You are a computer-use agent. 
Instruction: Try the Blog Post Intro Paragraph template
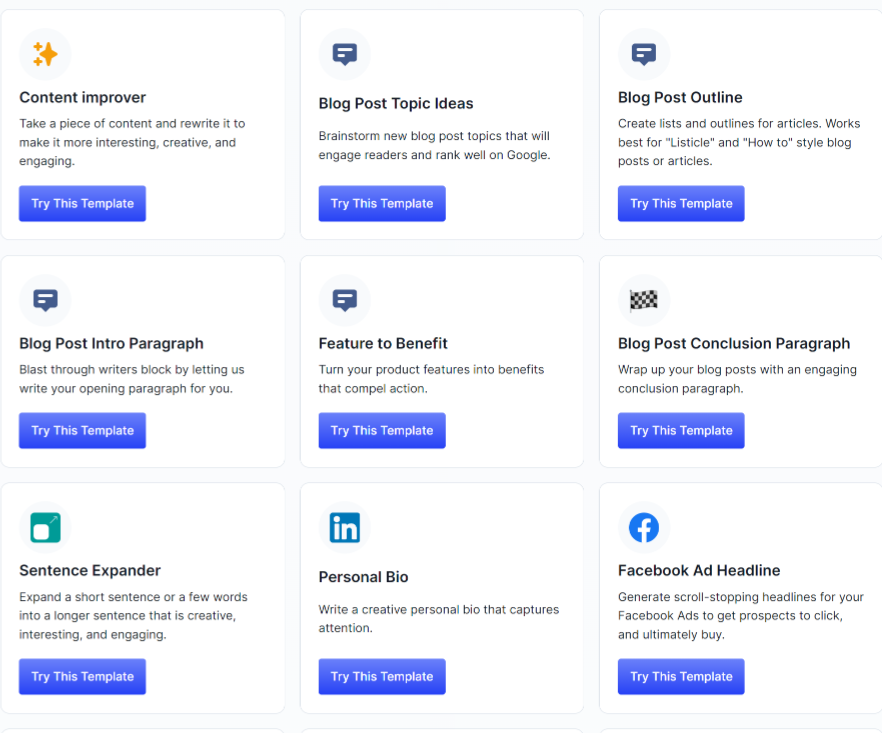pos(82,430)
